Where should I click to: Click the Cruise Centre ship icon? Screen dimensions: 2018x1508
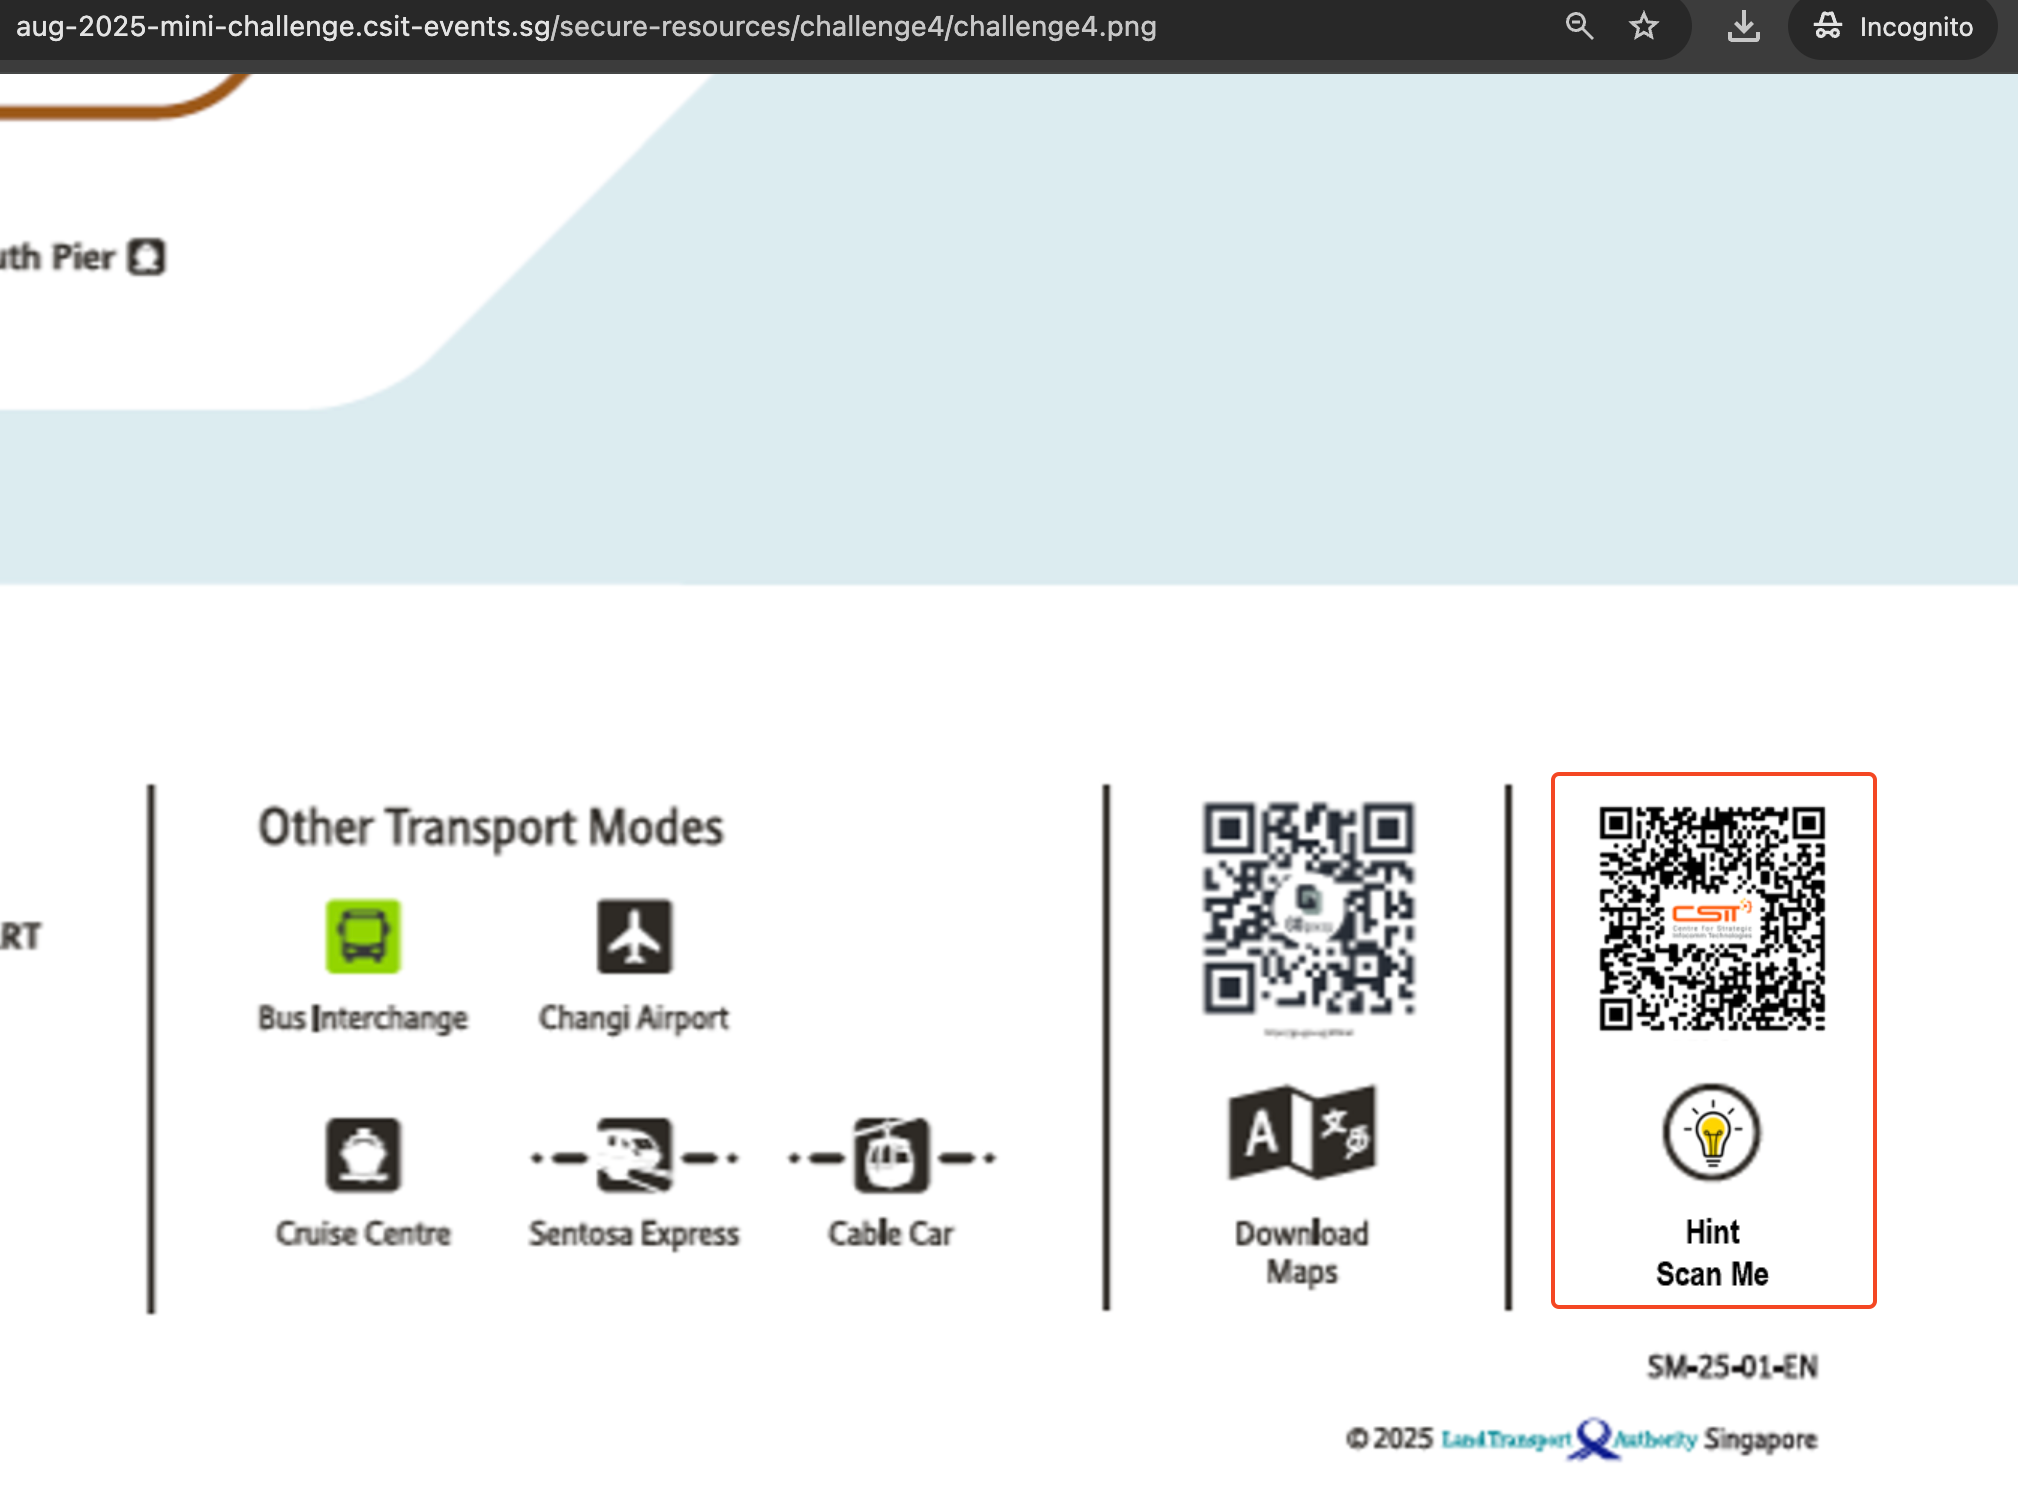363,1155
